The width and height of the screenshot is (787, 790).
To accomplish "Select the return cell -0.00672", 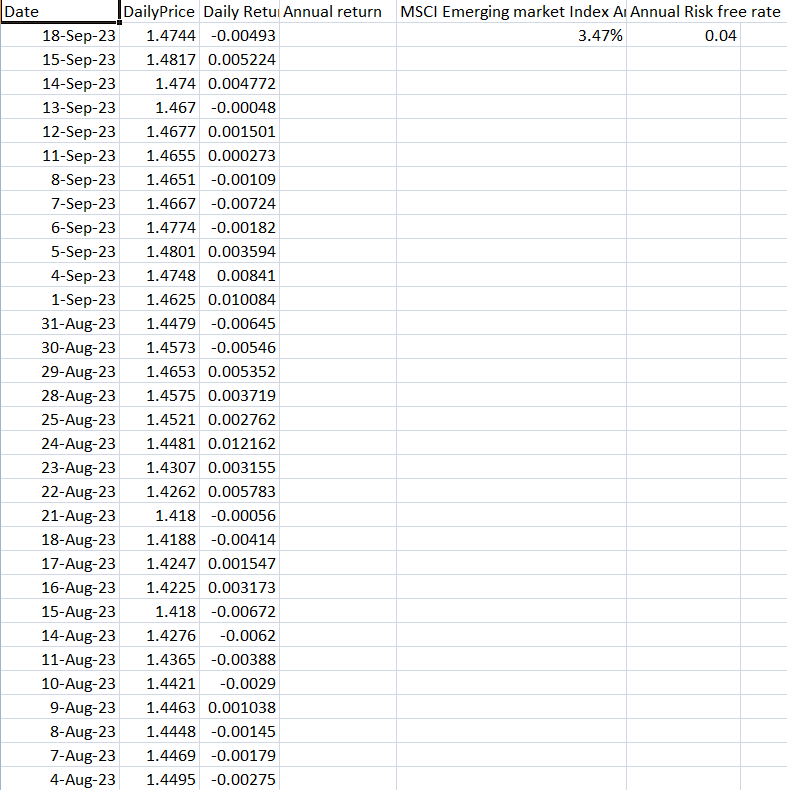I will click(239, 612).
